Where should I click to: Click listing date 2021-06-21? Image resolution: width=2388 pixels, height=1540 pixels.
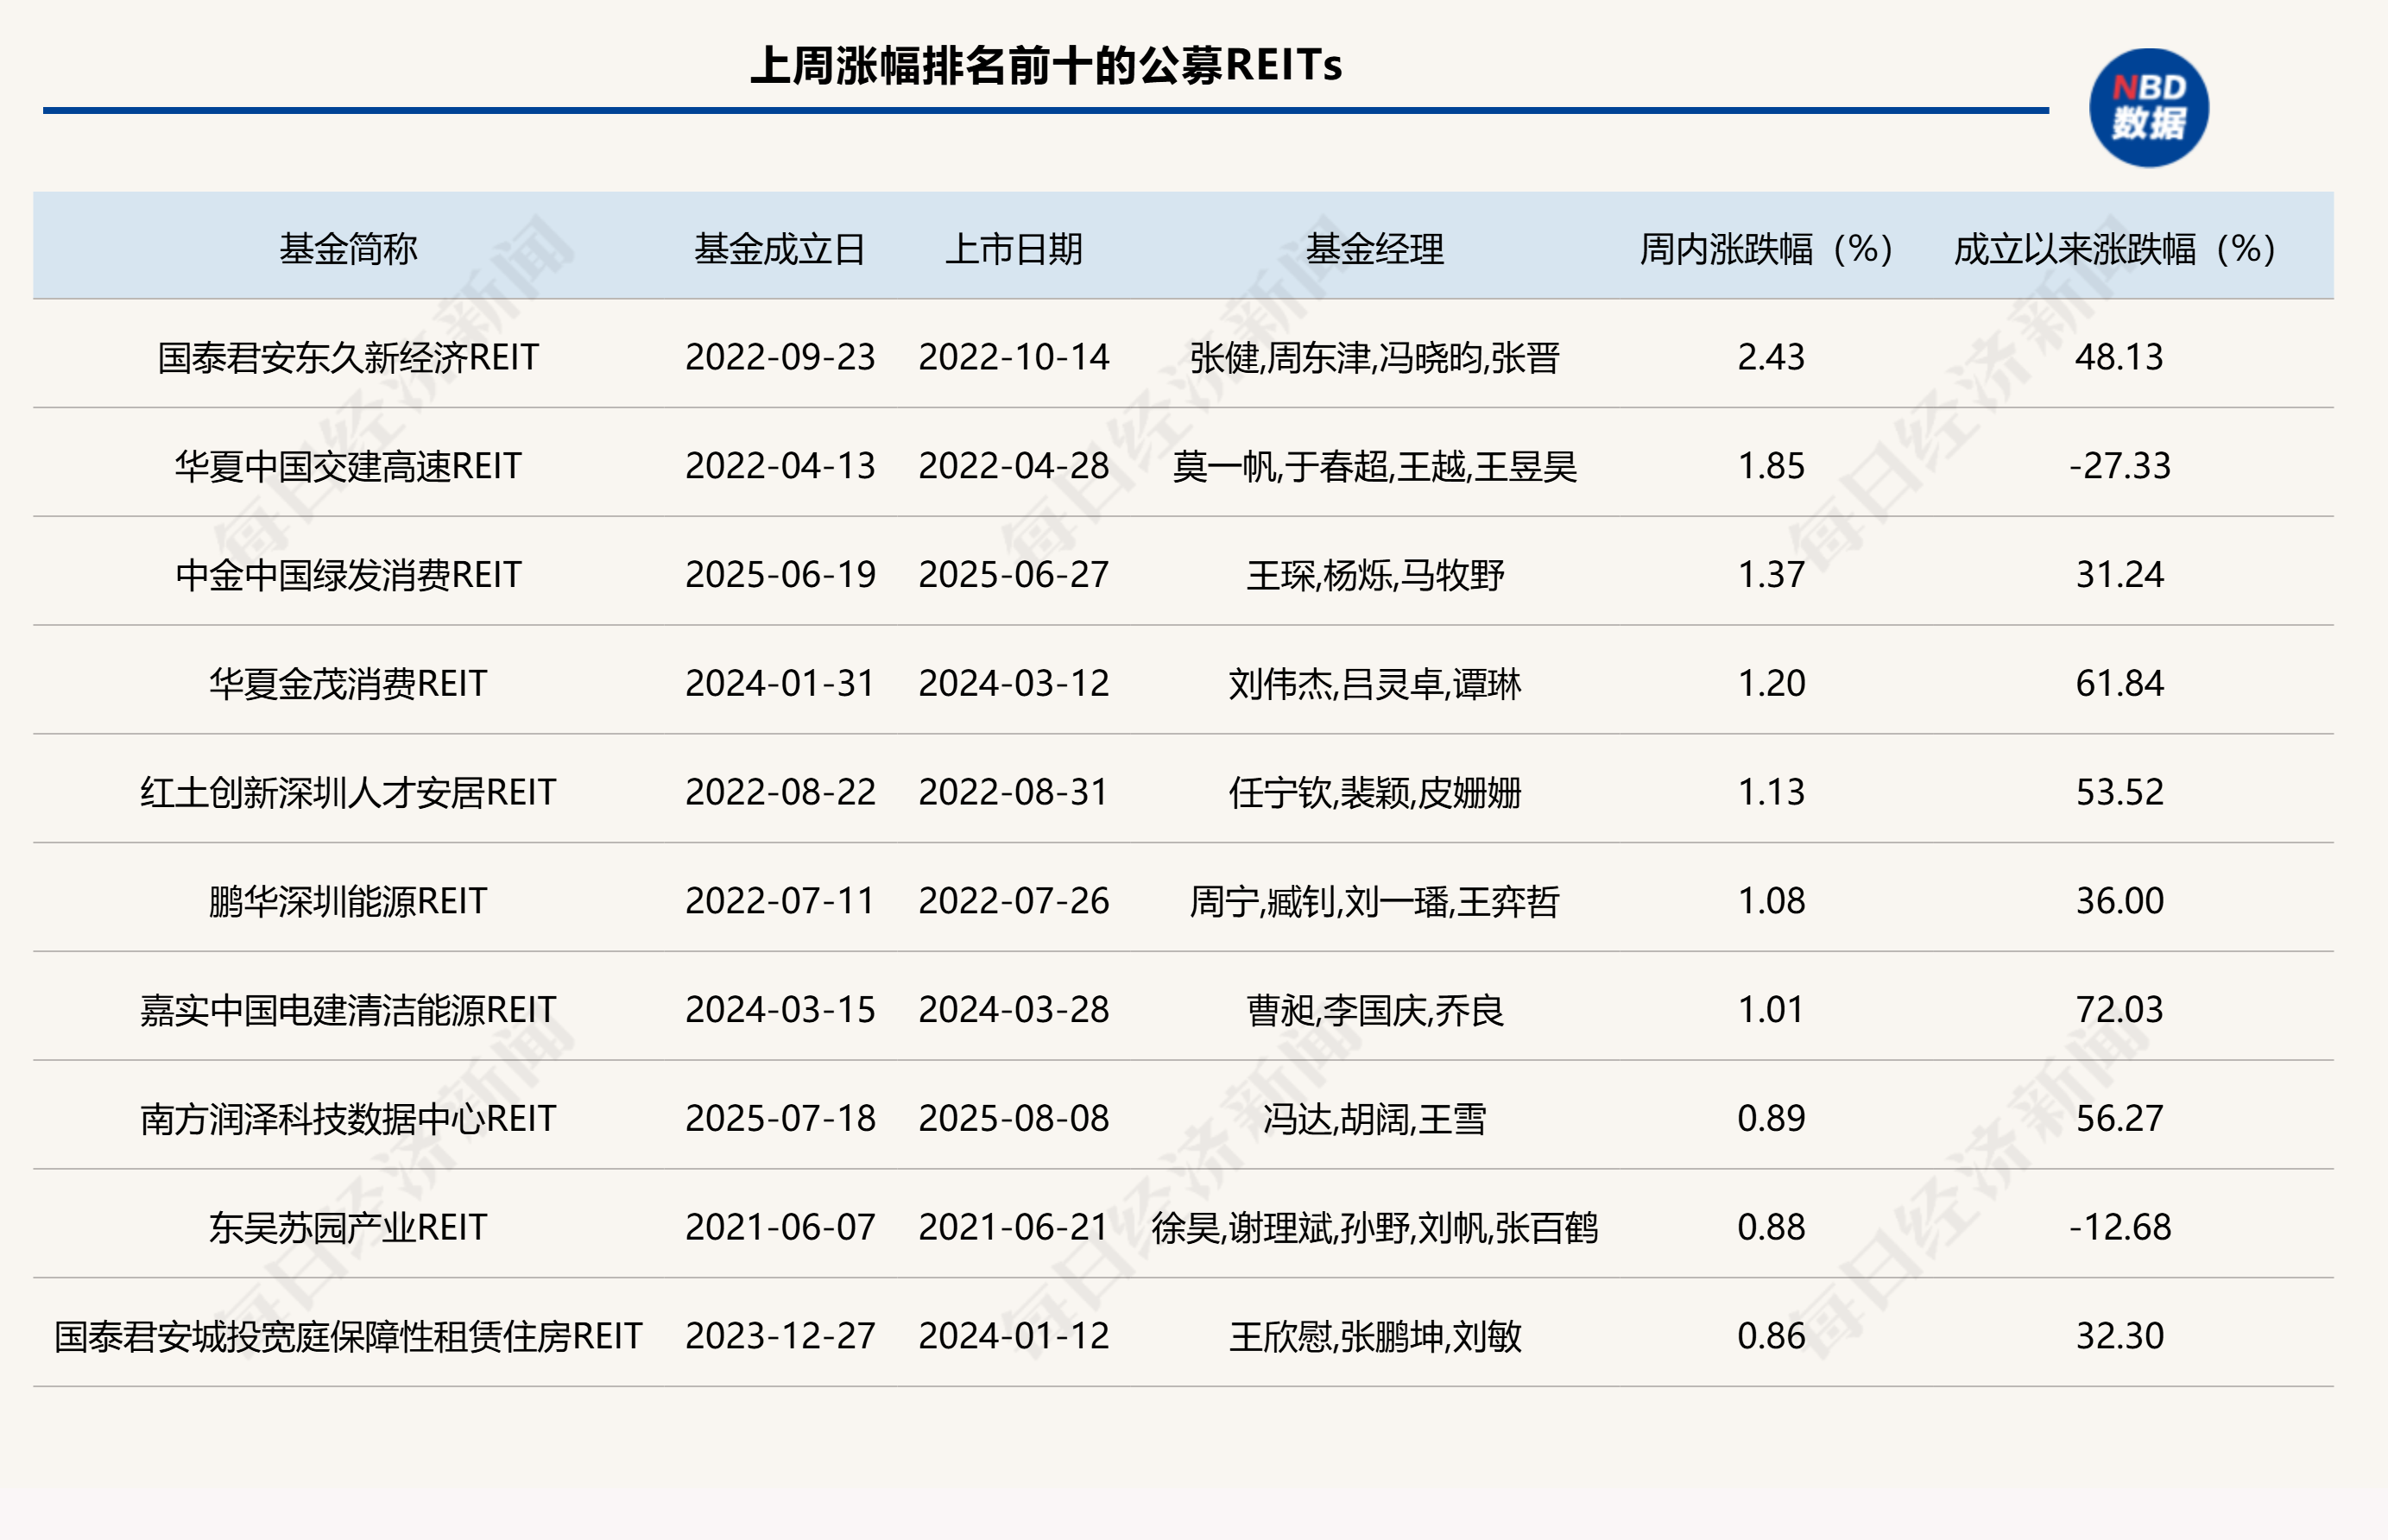click(1014, 1228)
